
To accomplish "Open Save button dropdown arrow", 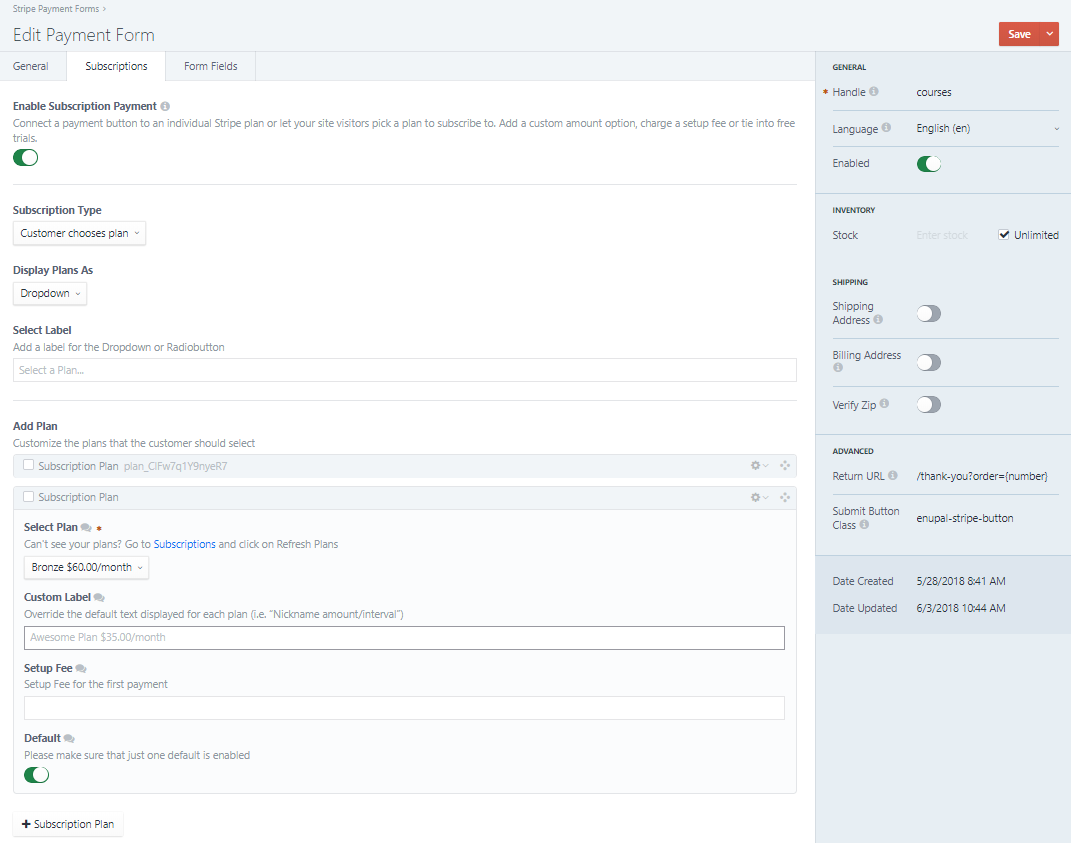I will pyautogui.click(x=1049, y=34).
